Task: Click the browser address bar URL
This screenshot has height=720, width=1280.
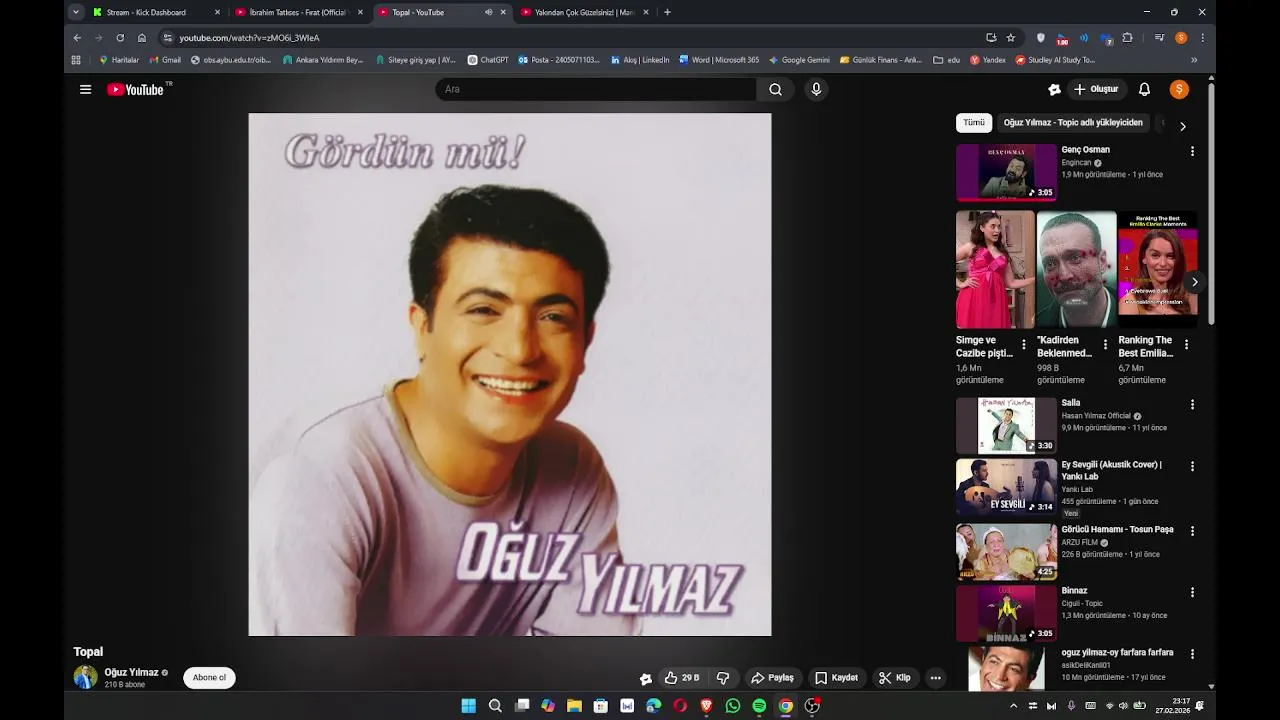Action: [249, 38]
